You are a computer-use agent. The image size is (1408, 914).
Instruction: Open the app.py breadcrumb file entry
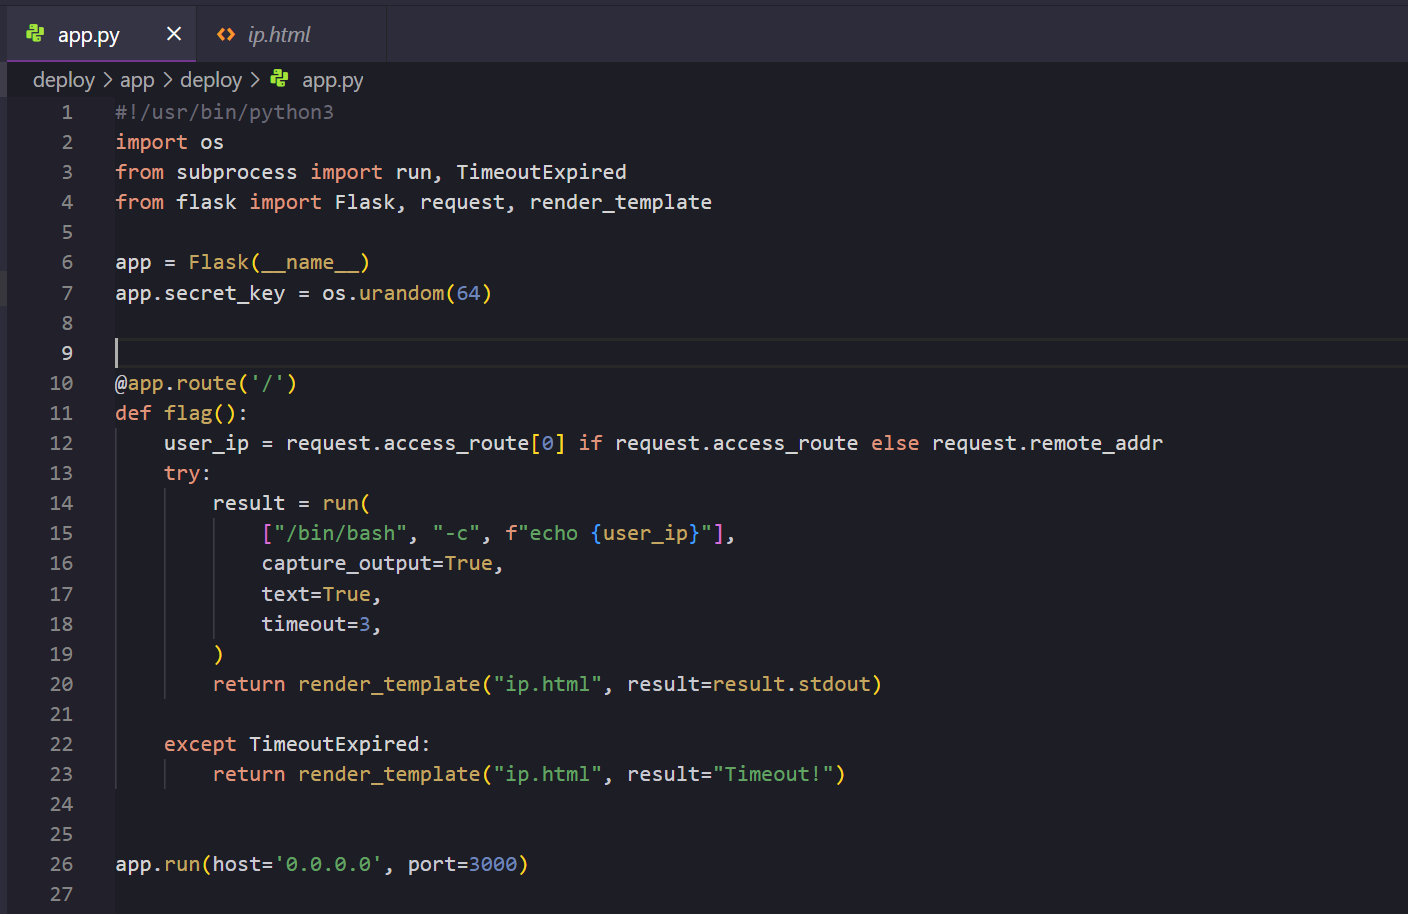click(x=332, y=80)
